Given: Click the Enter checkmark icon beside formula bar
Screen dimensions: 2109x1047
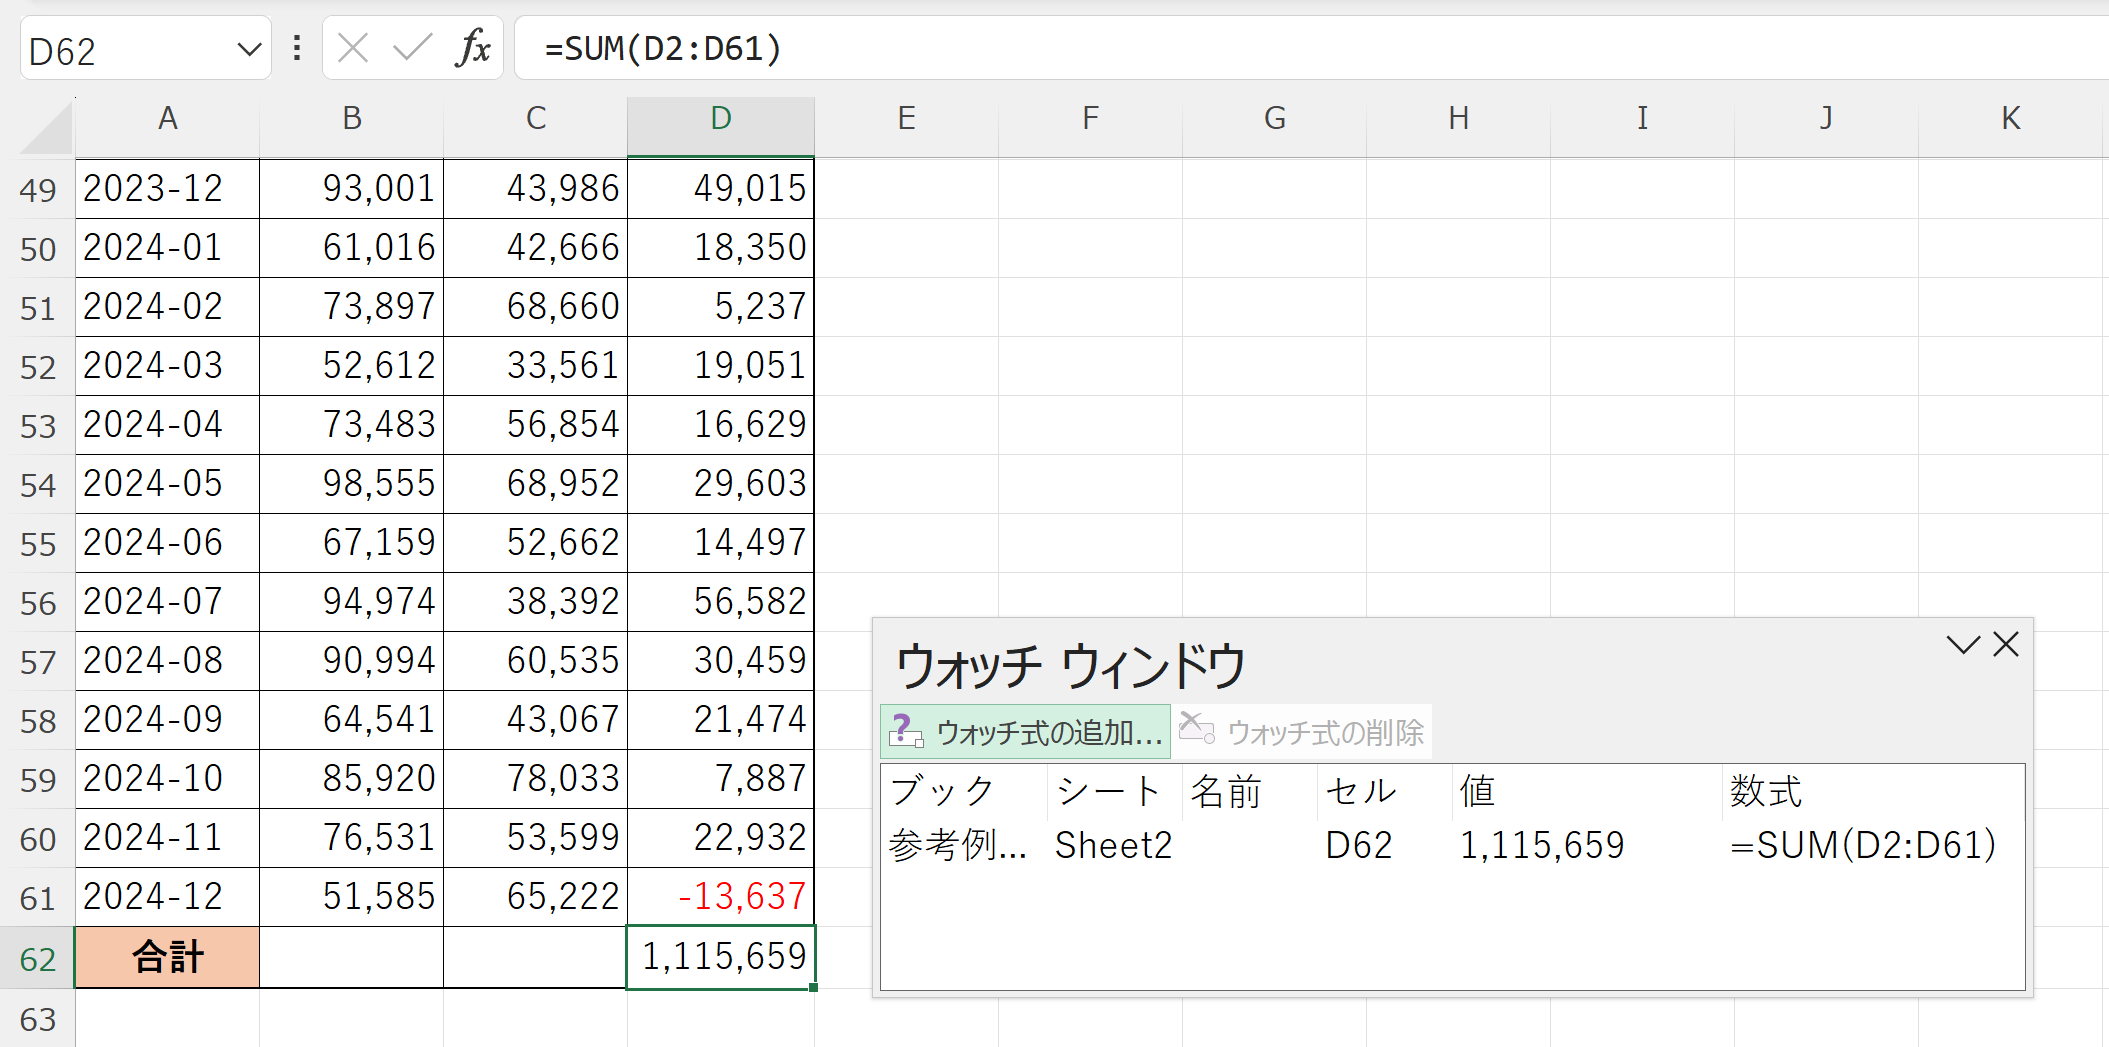Looking at the screenshot, I should [x=410, y=47].
